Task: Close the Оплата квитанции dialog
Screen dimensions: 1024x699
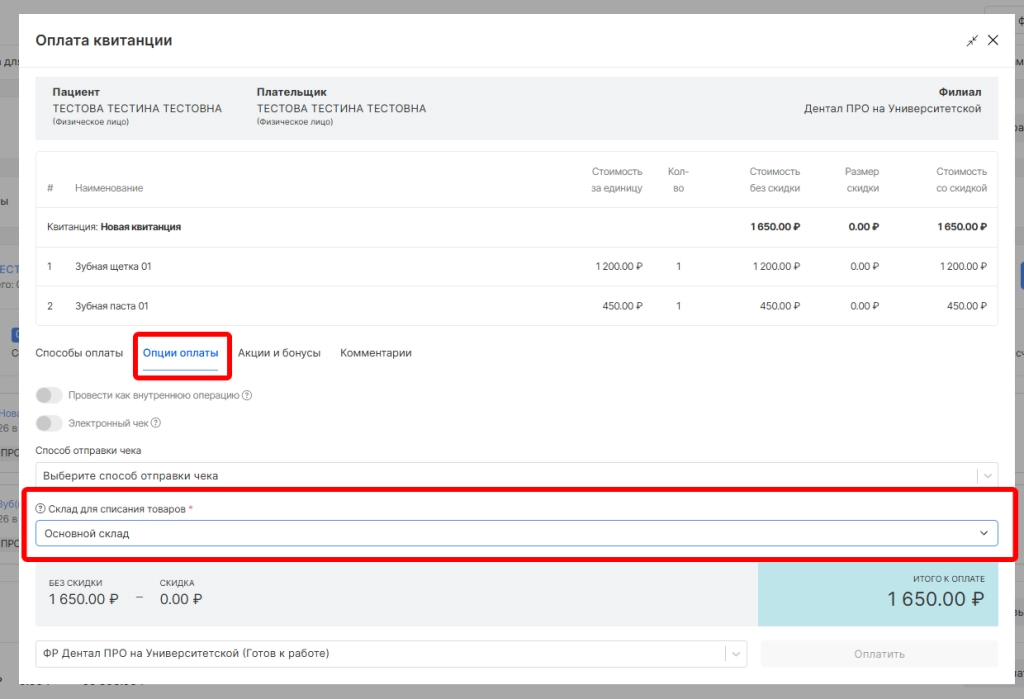Action: tap(993, 41)
